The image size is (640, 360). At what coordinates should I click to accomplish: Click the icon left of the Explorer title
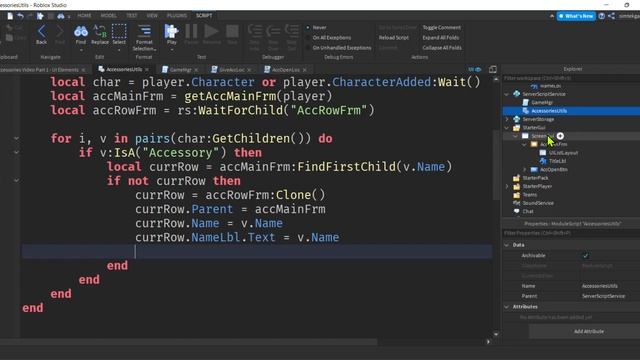coord(493,69)
